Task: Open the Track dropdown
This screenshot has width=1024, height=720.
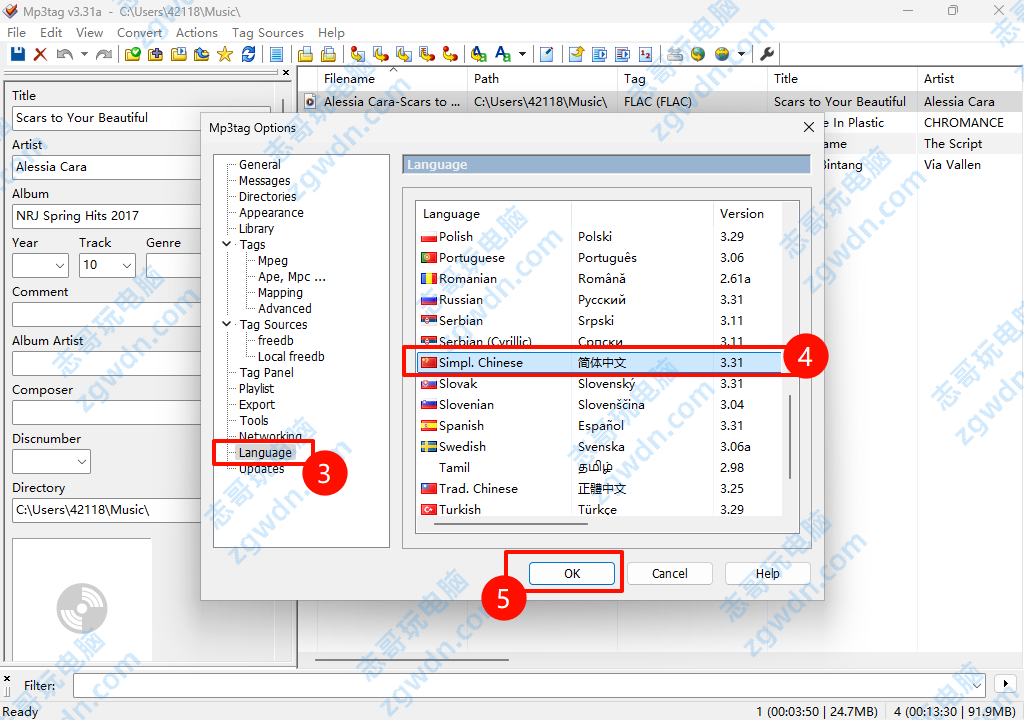Action: [x=127, y=265]
